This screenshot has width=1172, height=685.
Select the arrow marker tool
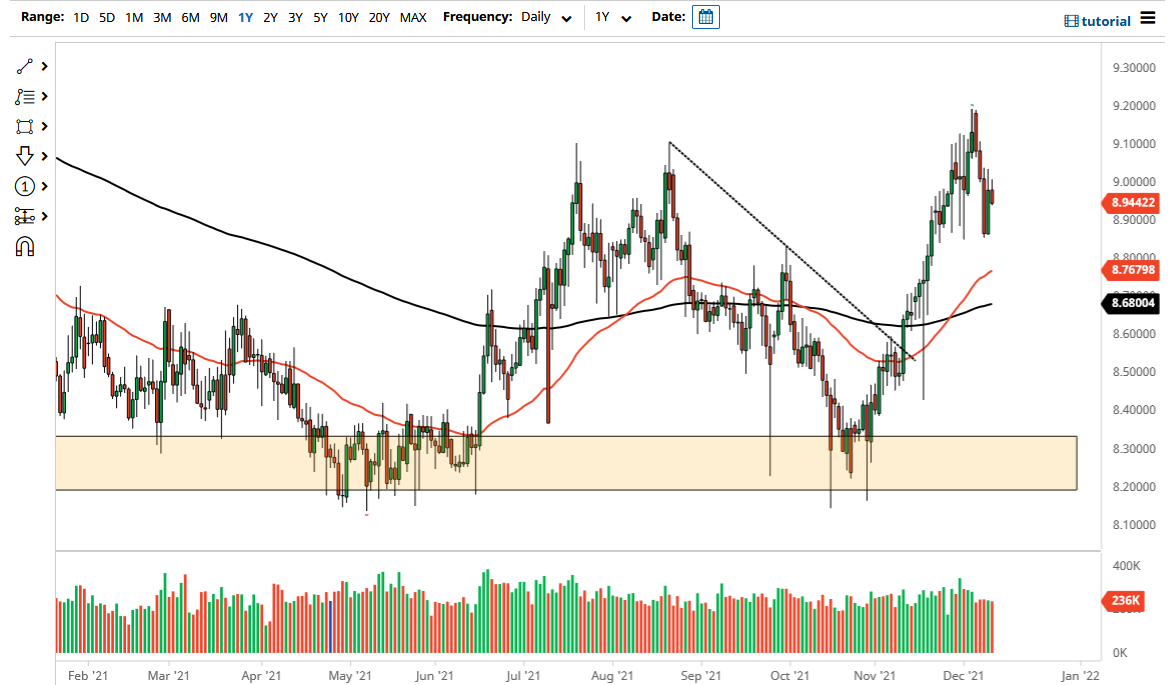pos(25,156)
